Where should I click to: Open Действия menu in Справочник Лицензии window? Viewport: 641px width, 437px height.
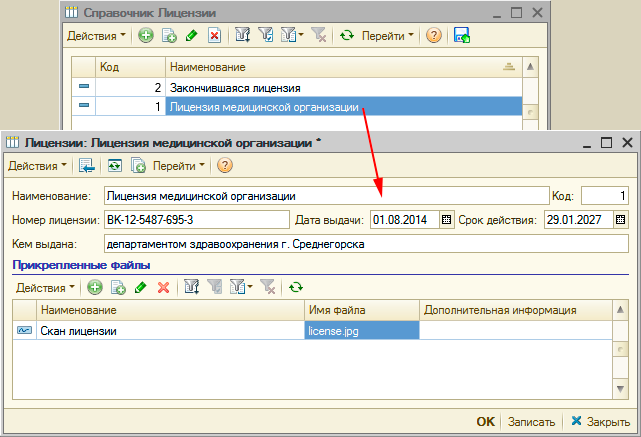tap(96, 36)
